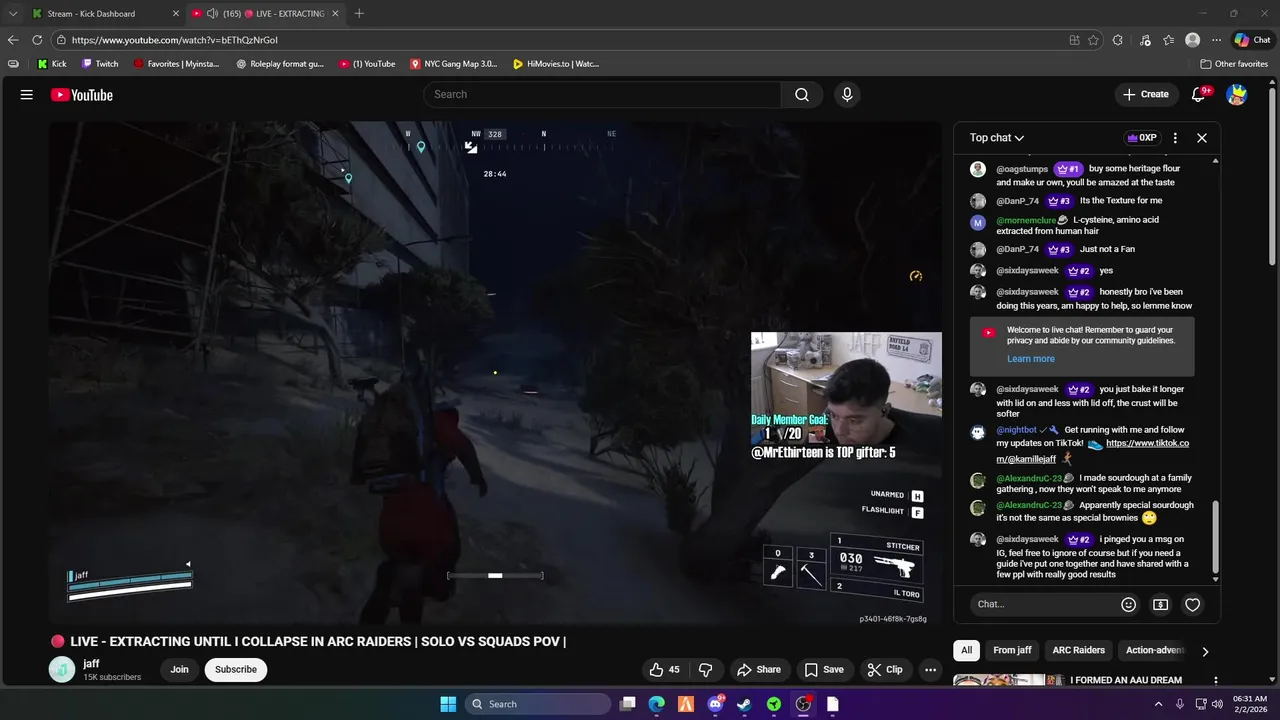Open Discord from the taskbar
Viewport: 1280px width, 720px height.
pyautogui.click(x=715, y=704)
